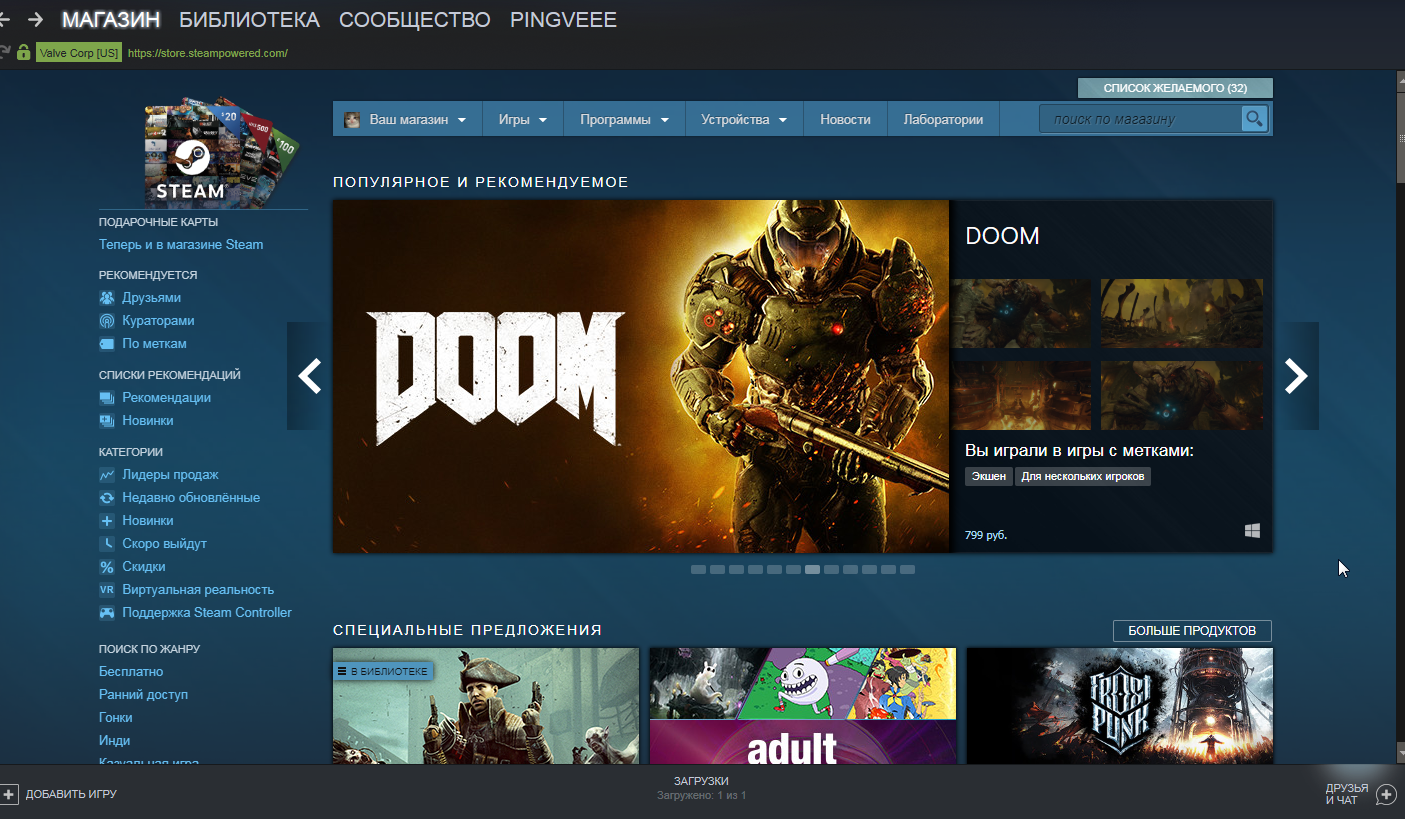Open the Ранний доступ genre link

[x=143, y=695]
